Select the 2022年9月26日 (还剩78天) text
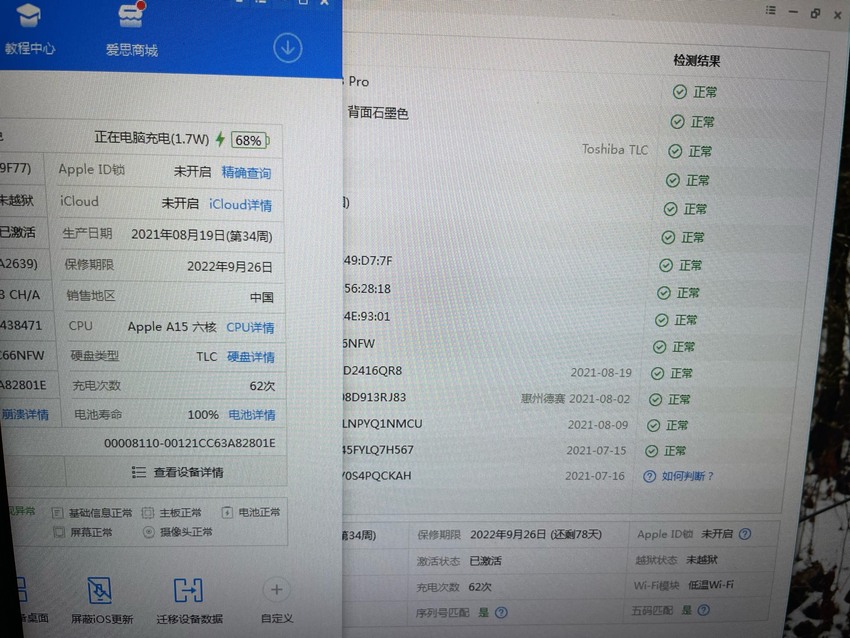This screenshot has width=850, height=638. click(536, 534)
